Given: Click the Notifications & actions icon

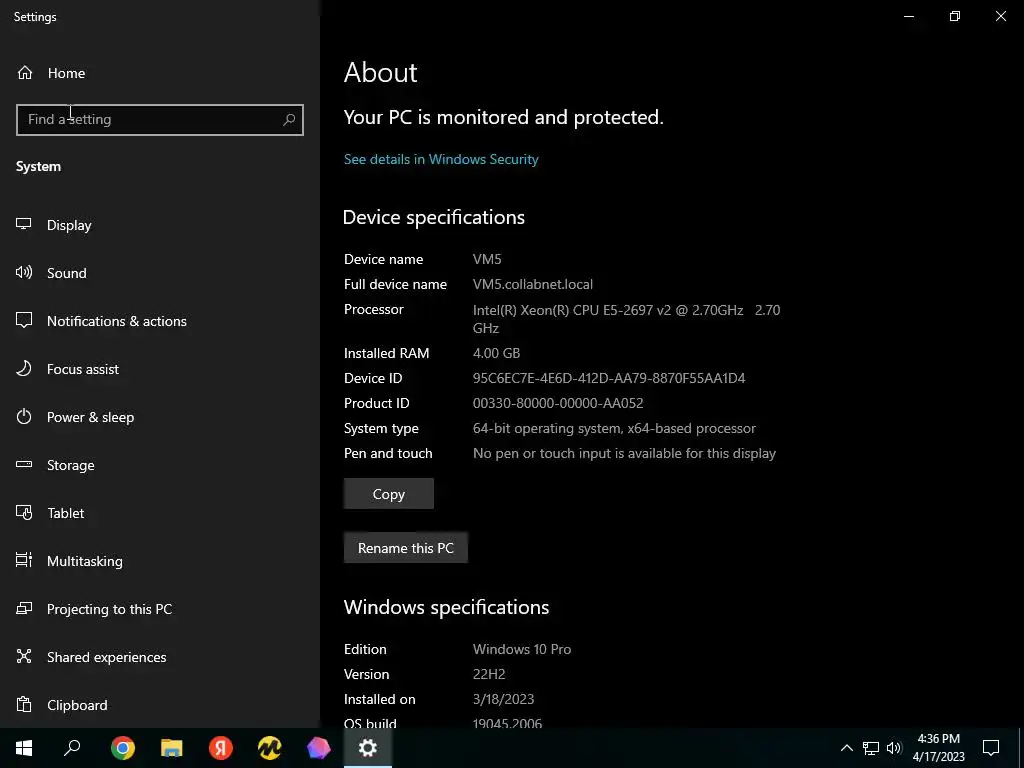Looking at the screenshot, I should pos(24,320).
